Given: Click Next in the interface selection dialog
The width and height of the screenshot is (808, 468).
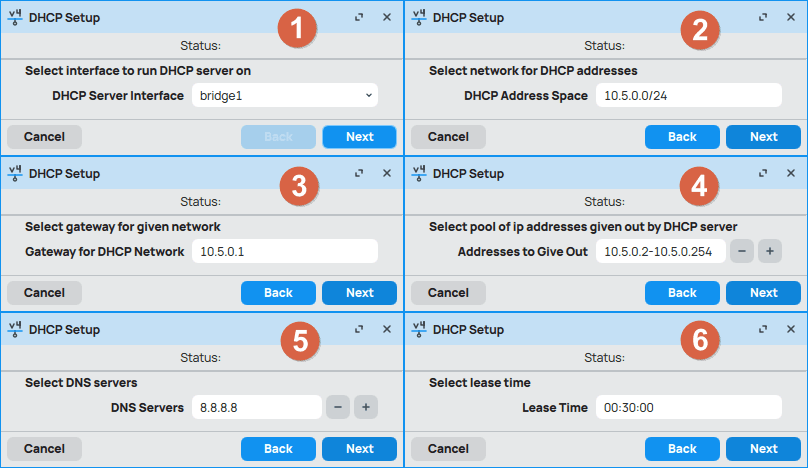Looking at the screenshot, I should click(359, 137).
